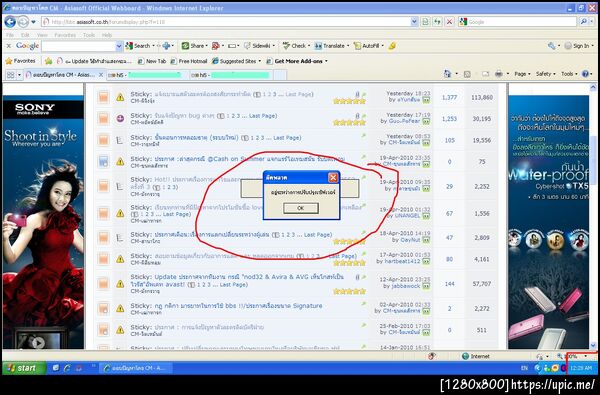Click the red Stop loading icon
The height and width of the screenshot is (395, 600).
point(450,22)
